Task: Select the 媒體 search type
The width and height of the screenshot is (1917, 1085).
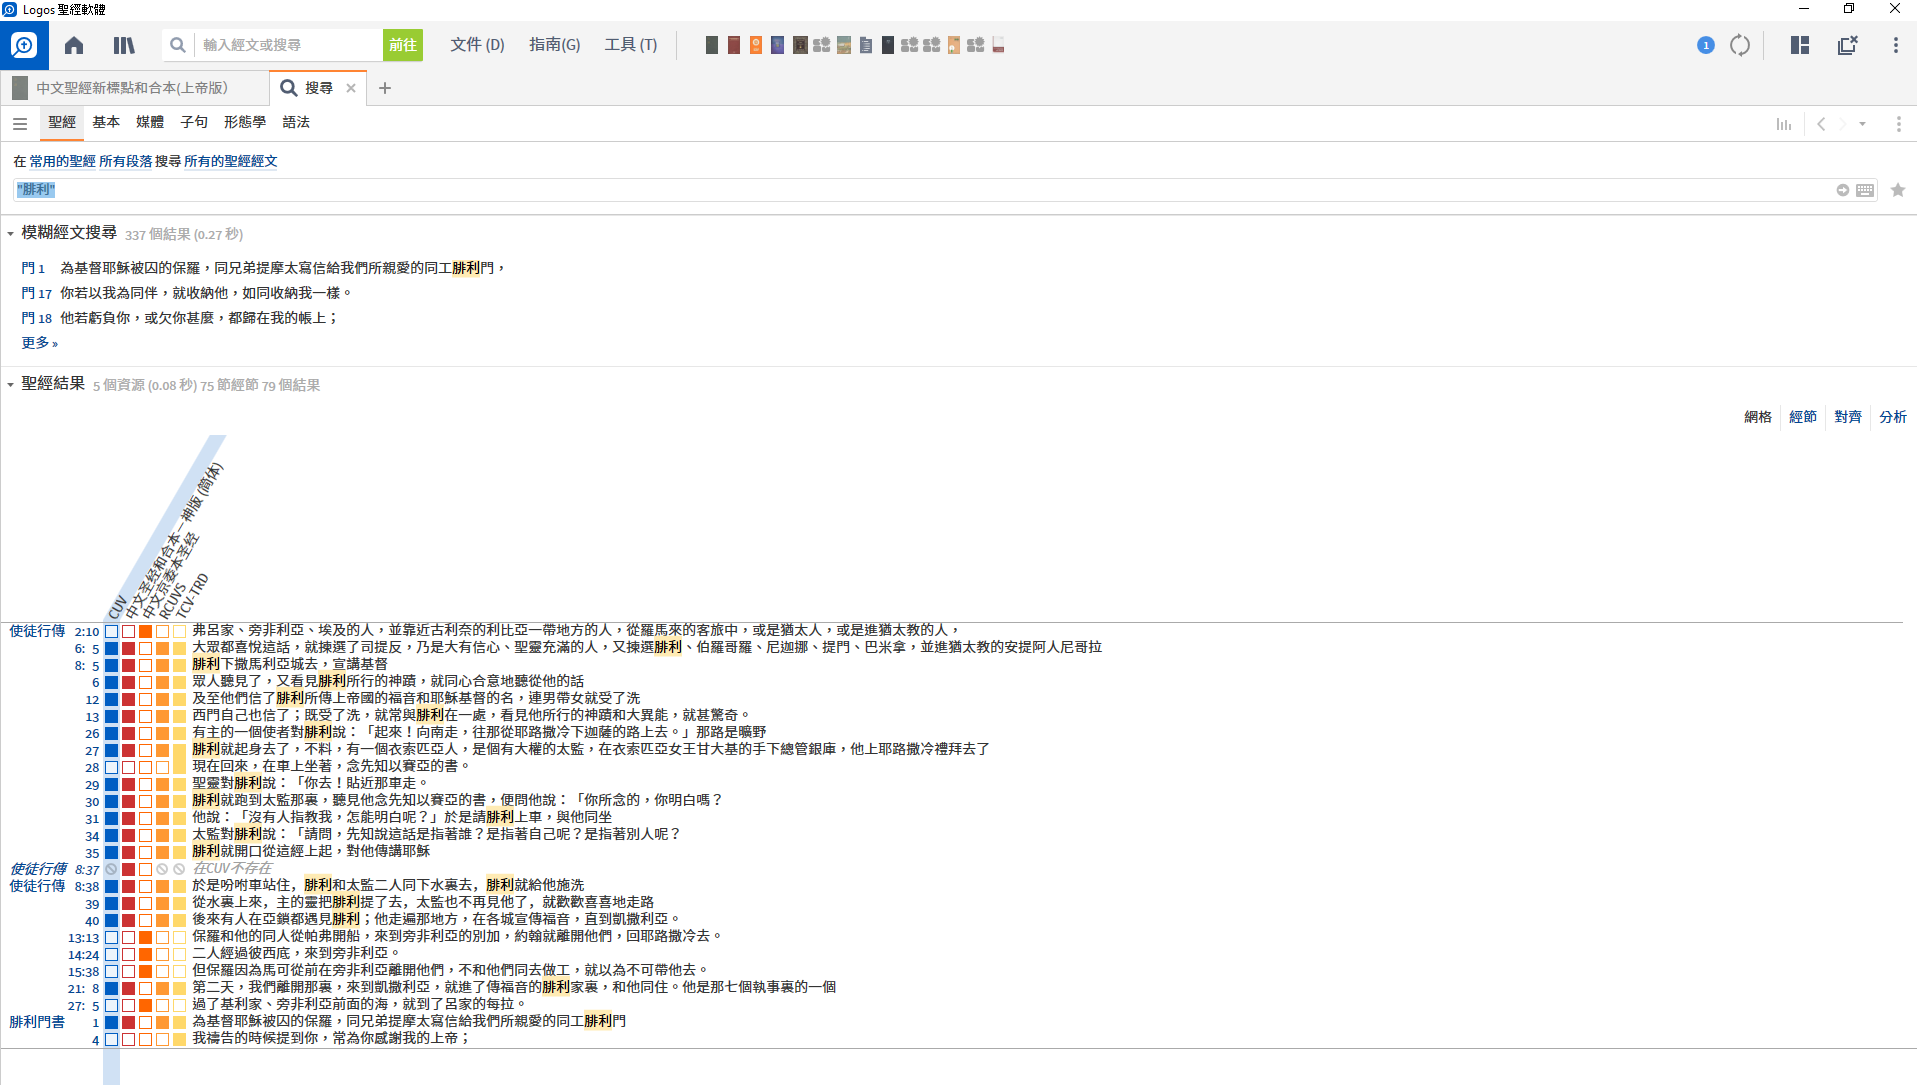Action: click(x=150, y=122)
